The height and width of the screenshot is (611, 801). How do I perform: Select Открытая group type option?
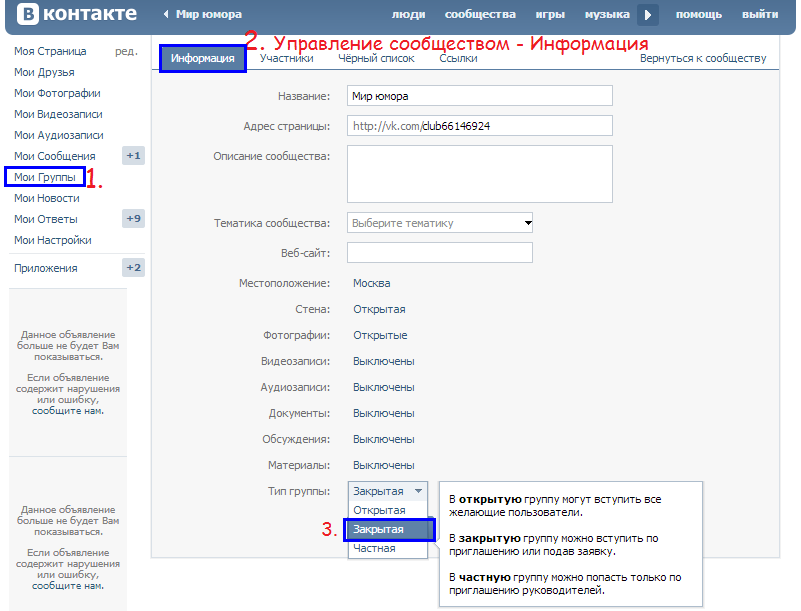pyautogui.click(x=388, y=510)
